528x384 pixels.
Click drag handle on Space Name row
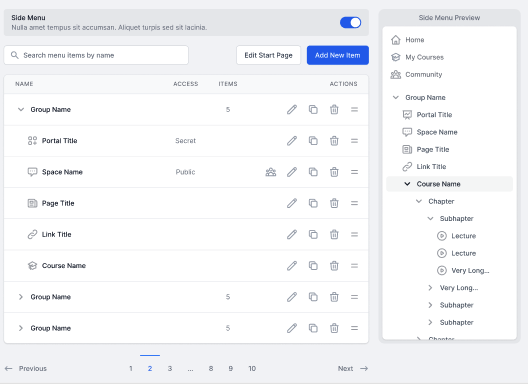point(354,172)
